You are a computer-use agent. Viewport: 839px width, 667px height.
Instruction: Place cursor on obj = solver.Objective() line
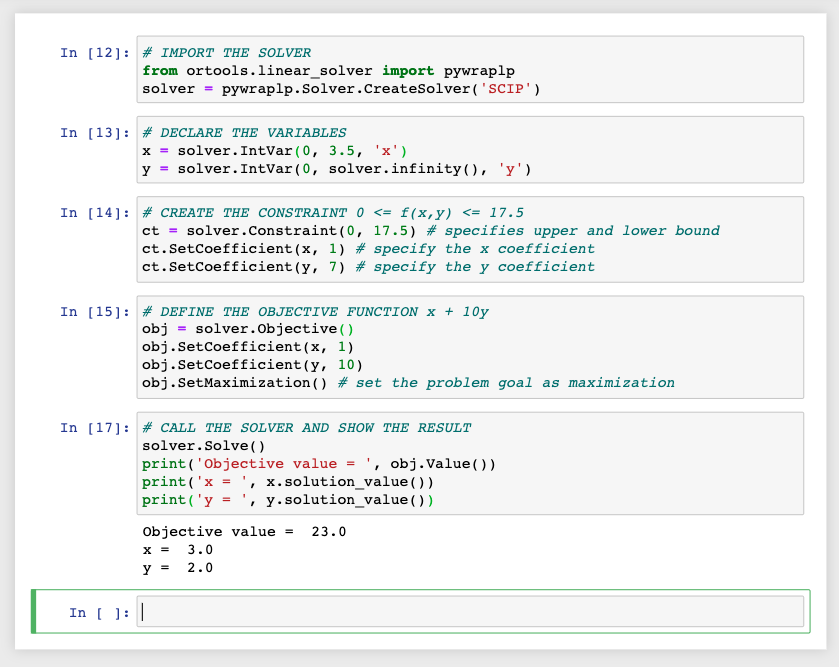pyautogui.click(x=248, y=330)
